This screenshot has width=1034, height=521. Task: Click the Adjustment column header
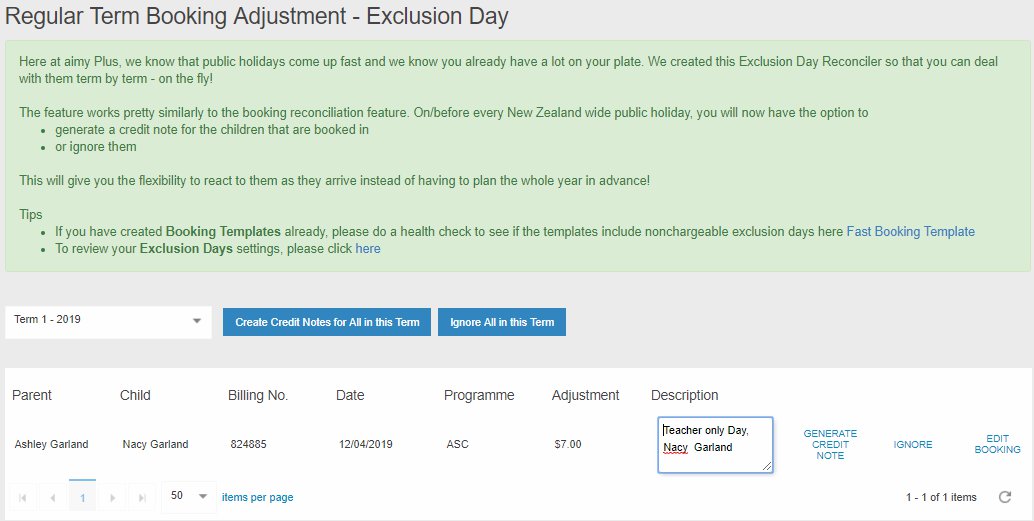click(x=585, y=395)
